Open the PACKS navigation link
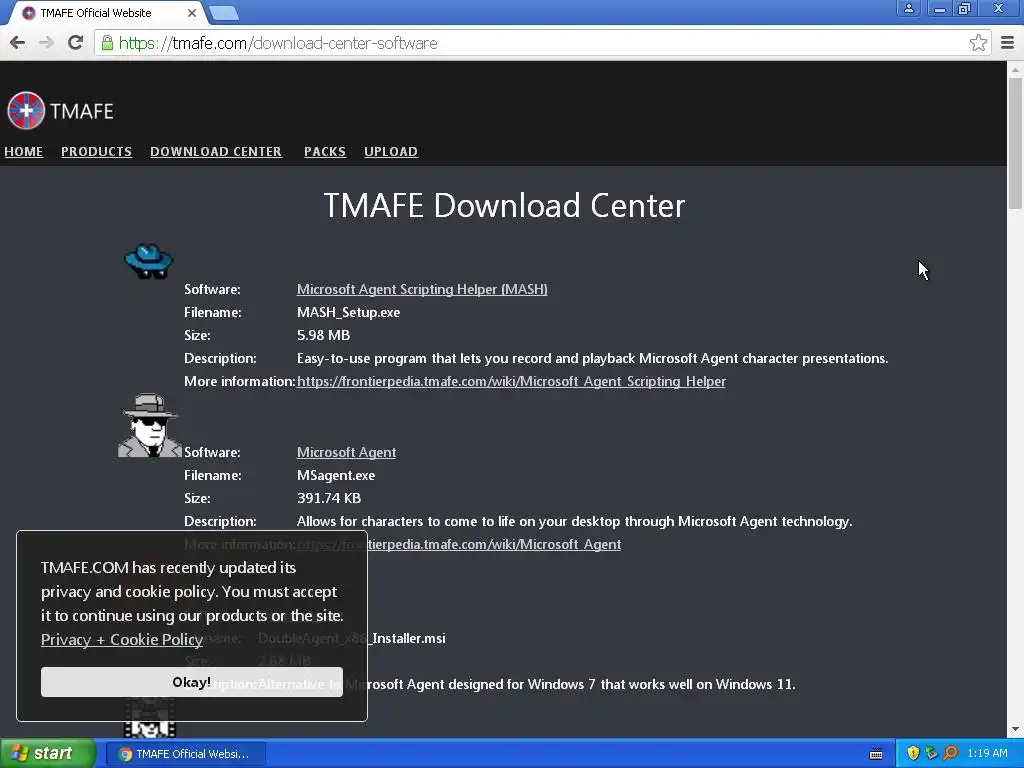Viewport: 1024px width, 768px height. pyautogui.click(x=325, y=152)
